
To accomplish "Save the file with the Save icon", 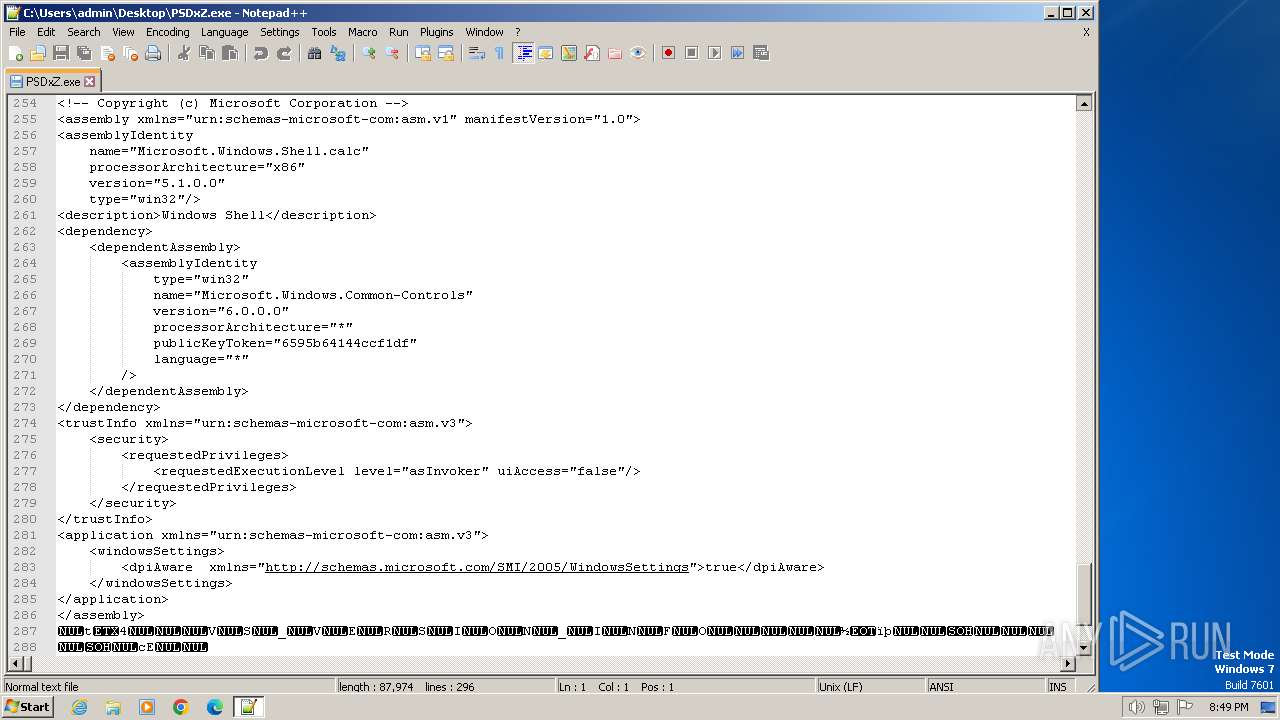I will (x=61, y=53).
